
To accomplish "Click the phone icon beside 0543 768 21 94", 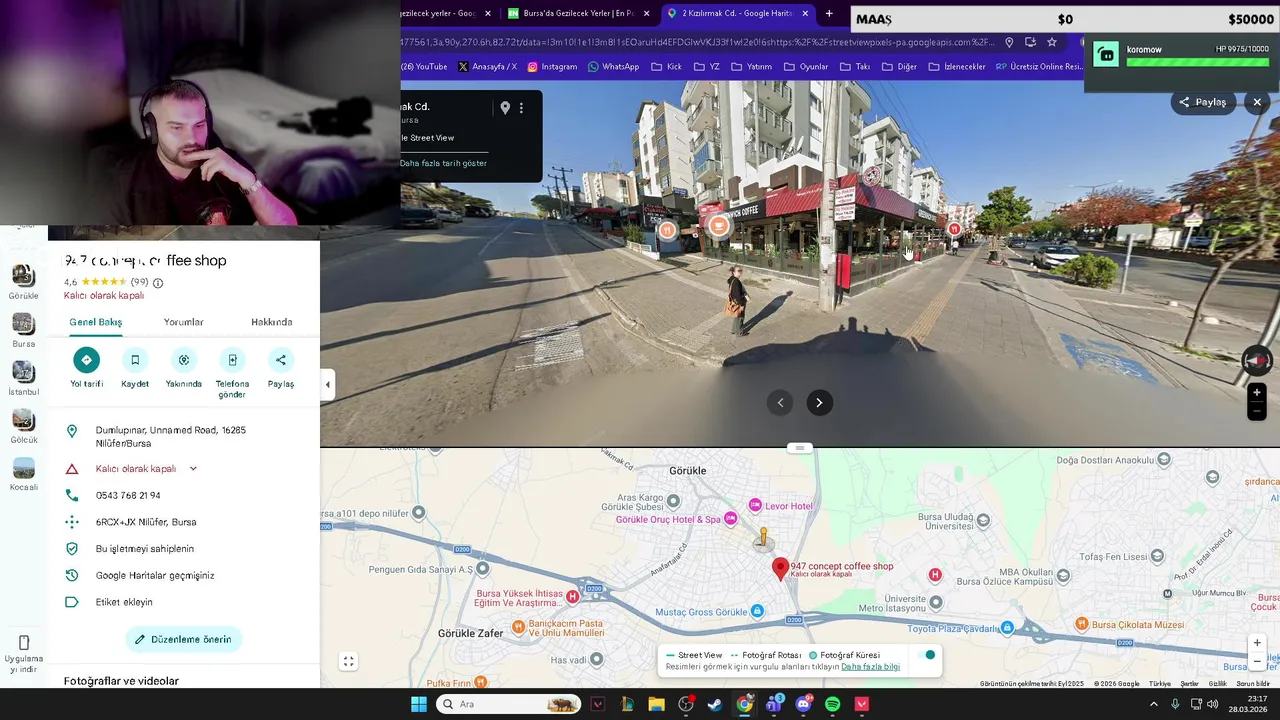I will (x=72, y=495).
